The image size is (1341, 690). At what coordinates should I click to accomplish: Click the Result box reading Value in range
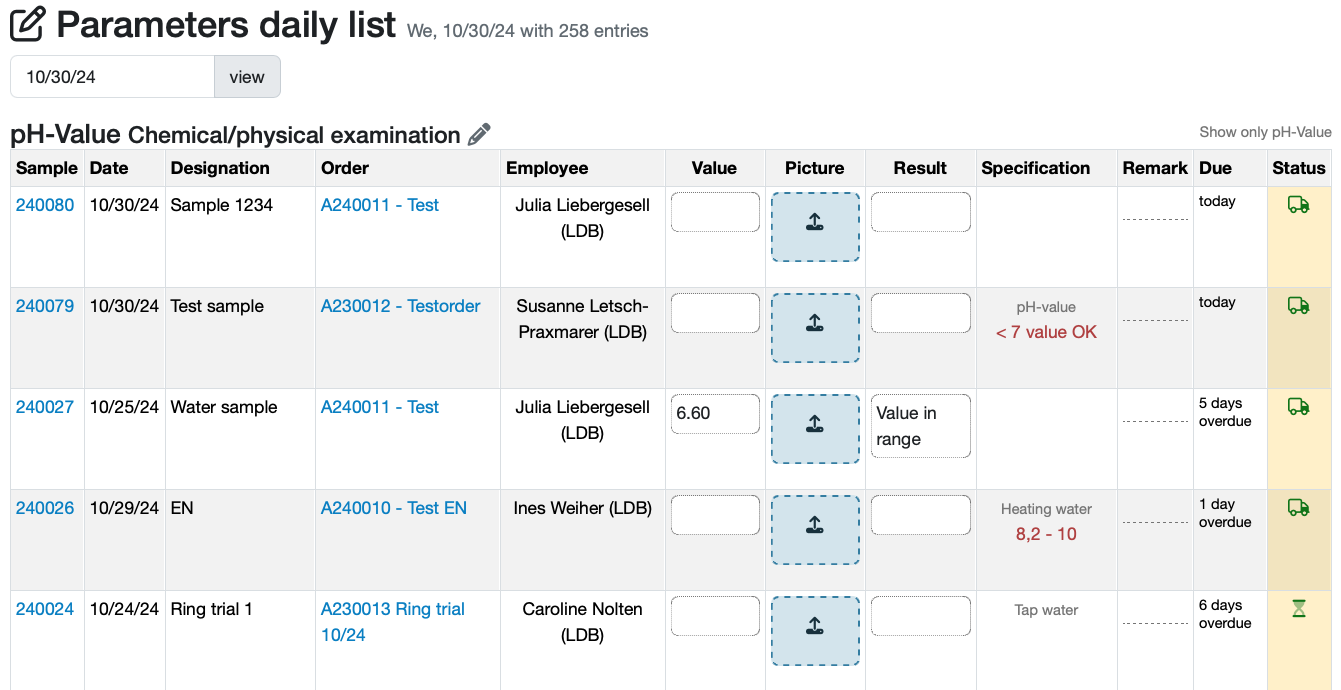click(920, 426)
